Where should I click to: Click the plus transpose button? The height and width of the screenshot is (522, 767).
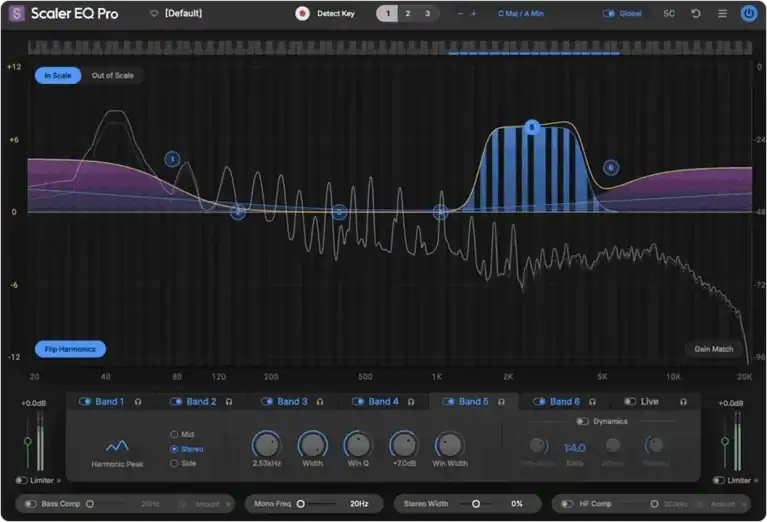(473, 14)
